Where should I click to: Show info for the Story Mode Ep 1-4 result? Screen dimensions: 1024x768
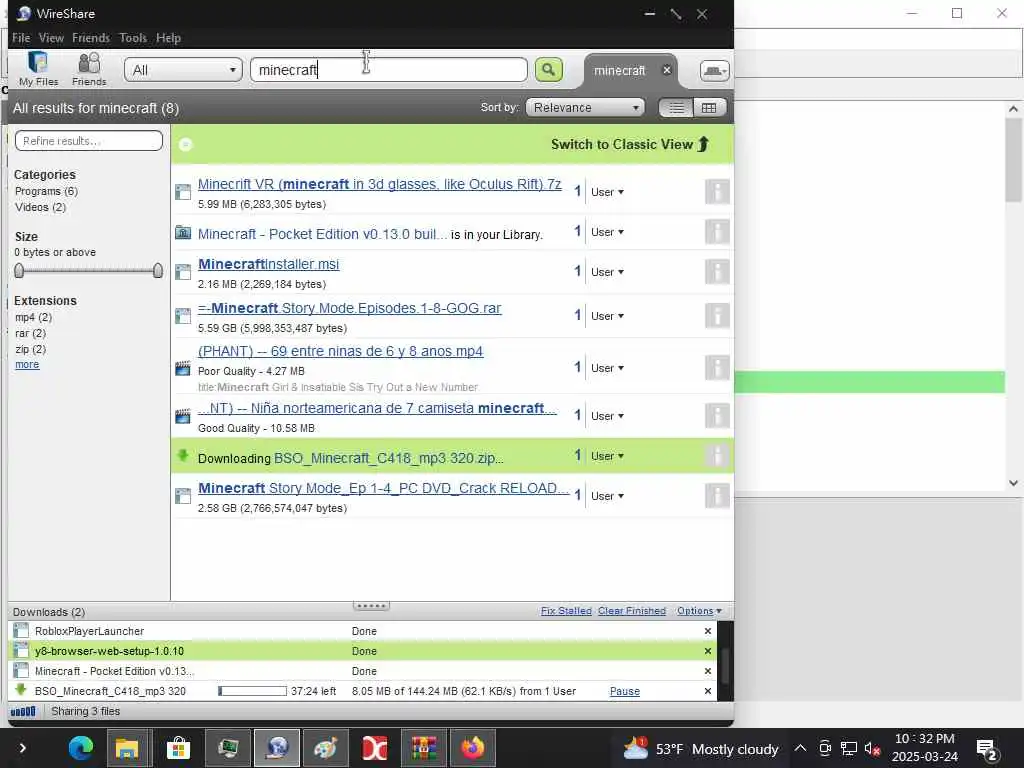[x=717, y=496]
